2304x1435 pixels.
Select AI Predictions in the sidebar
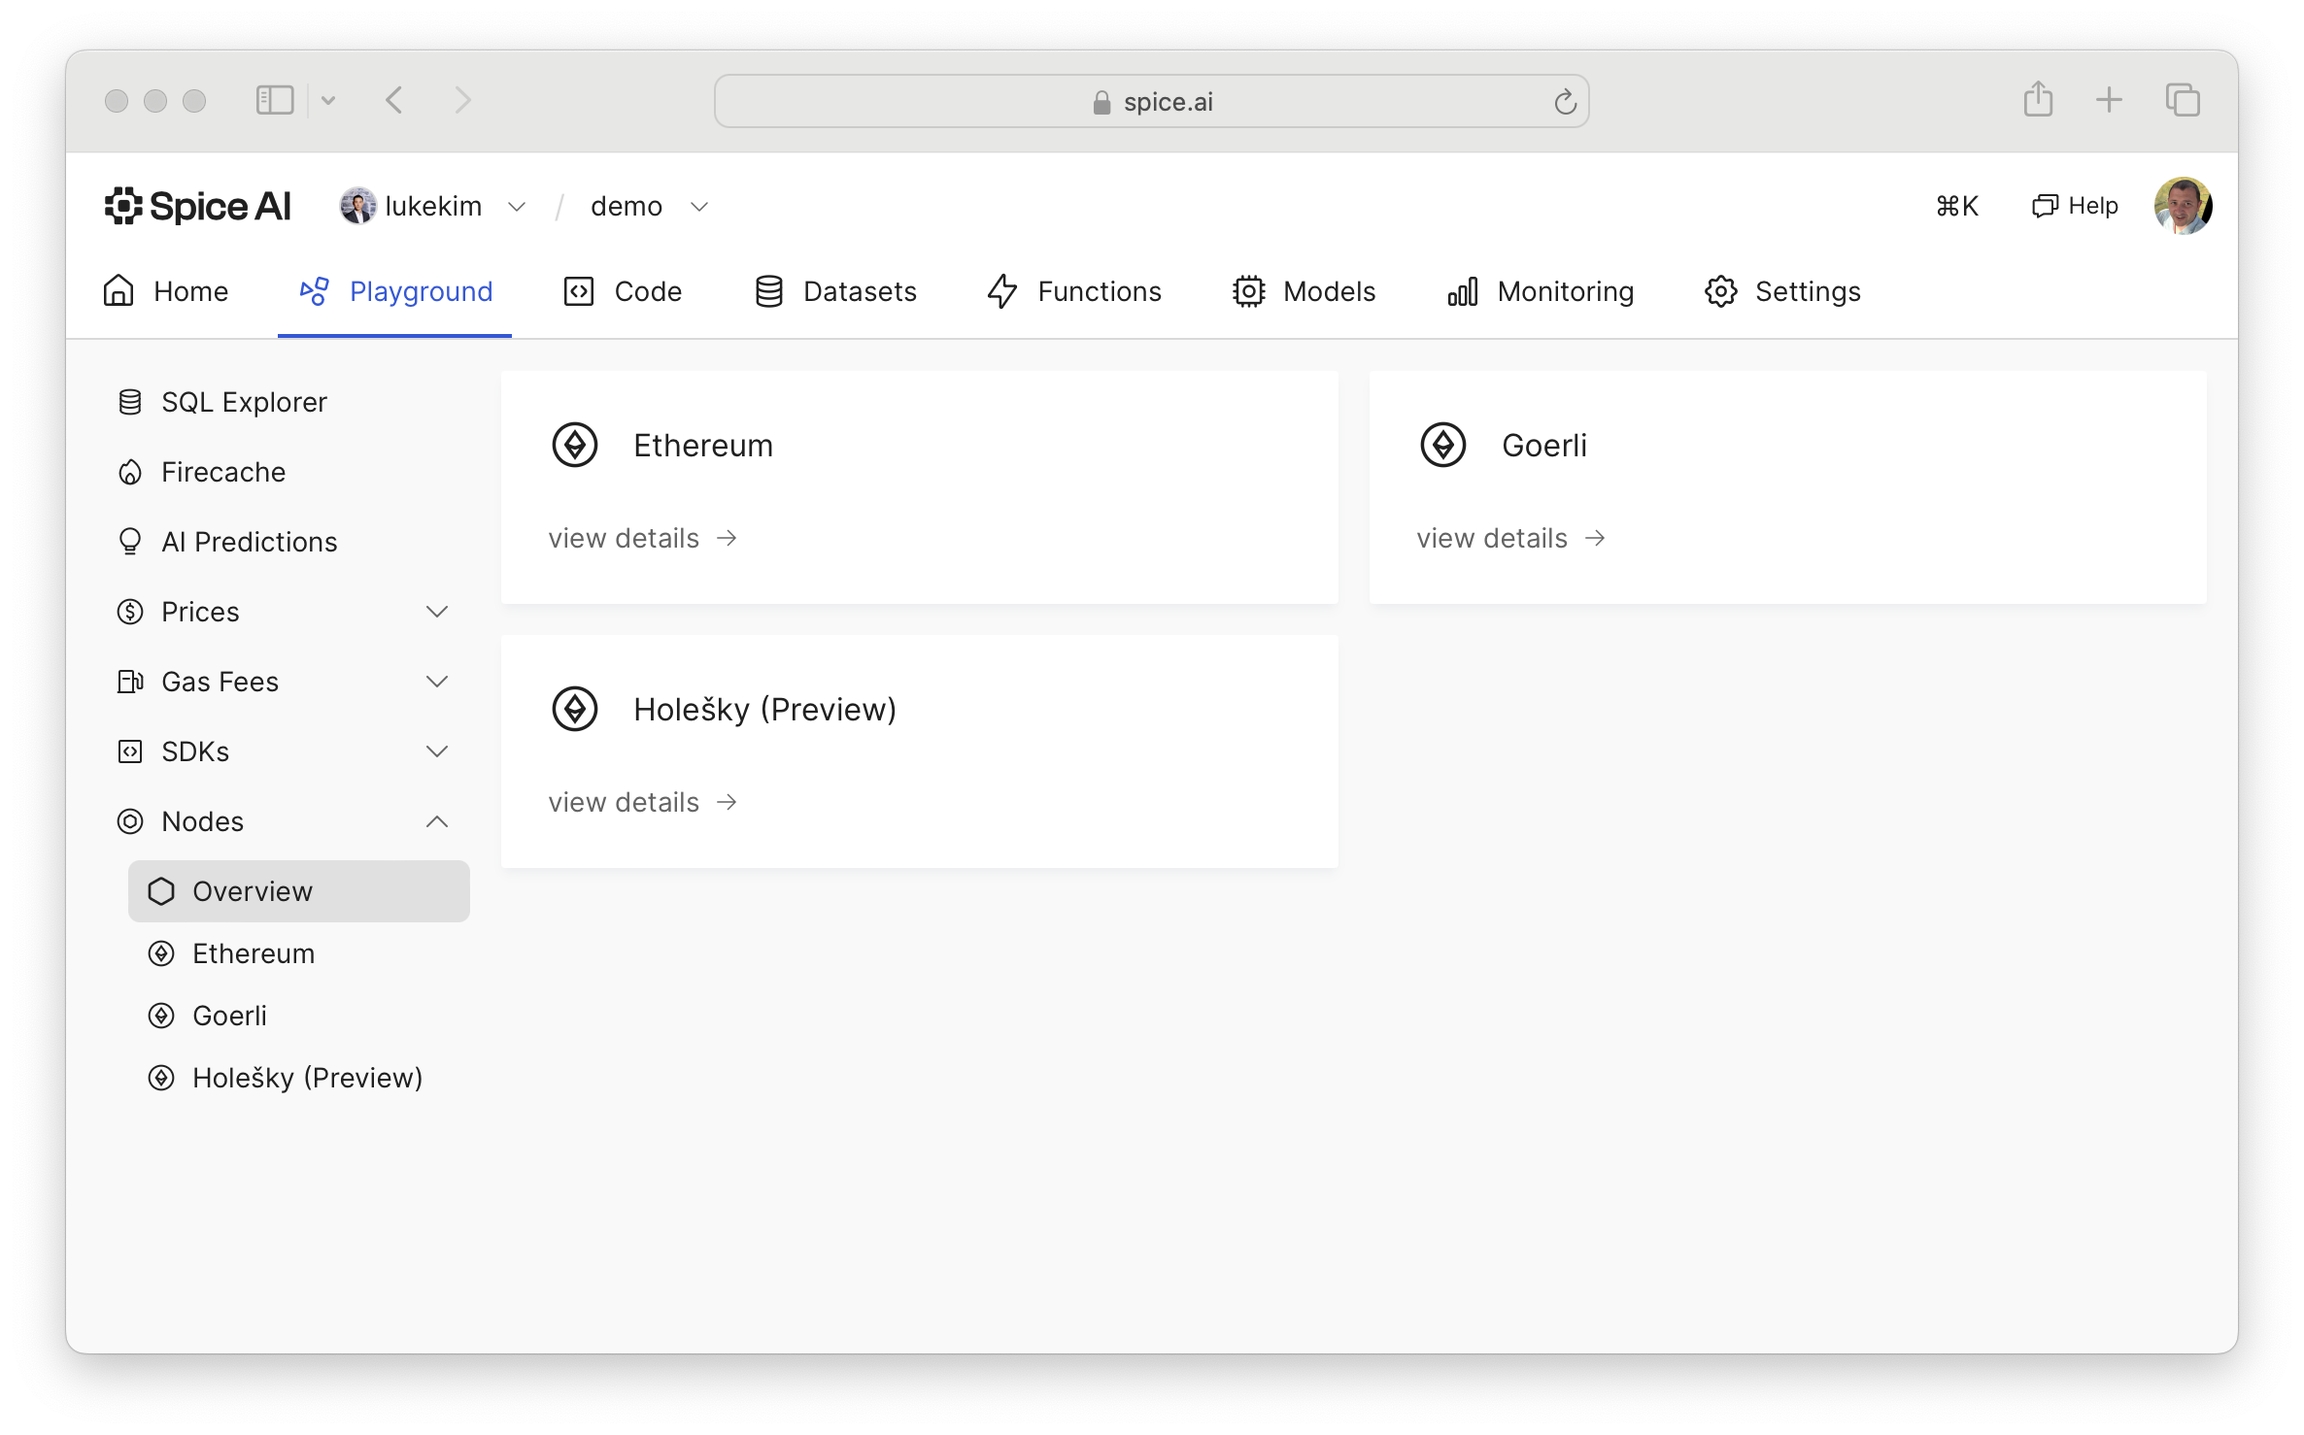pos(248,542)
